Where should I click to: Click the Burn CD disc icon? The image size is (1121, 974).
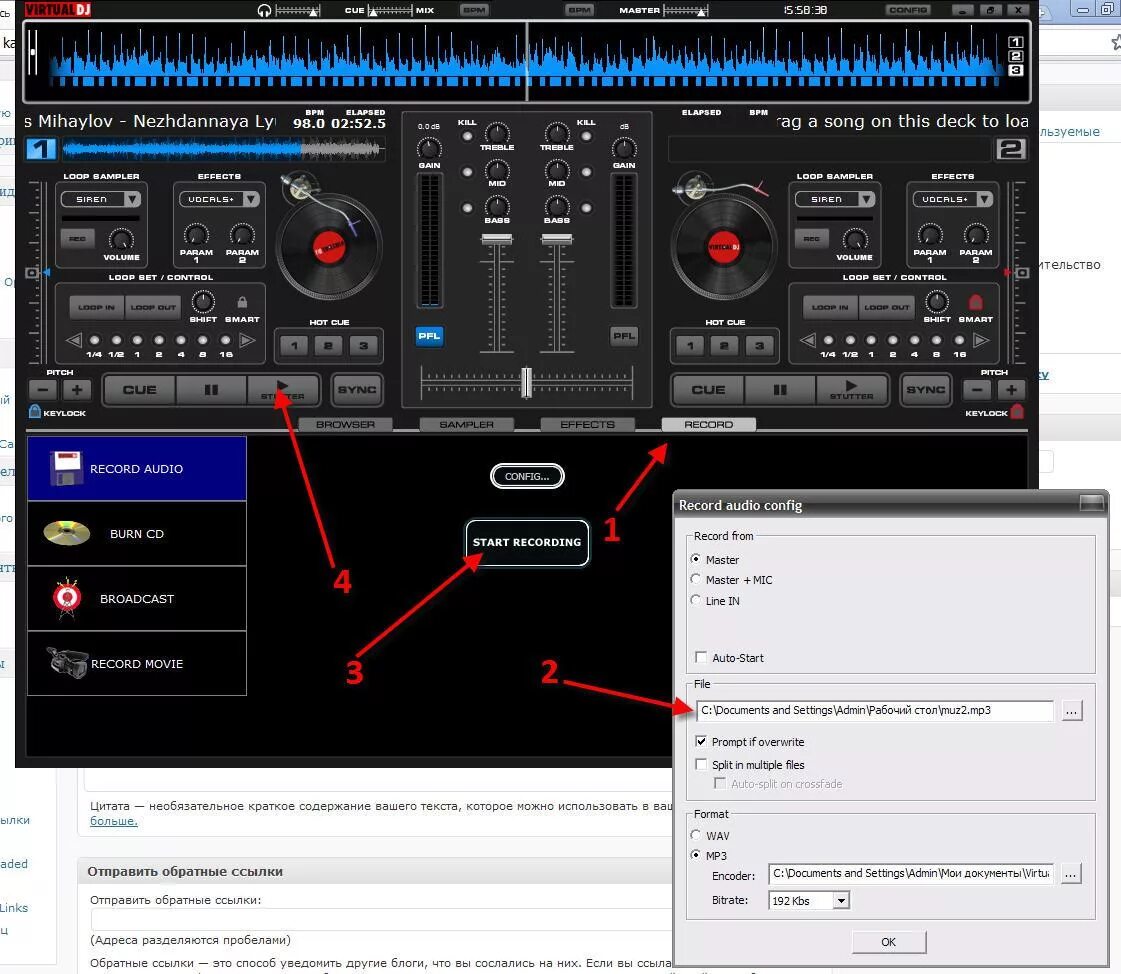click(66, 533)
